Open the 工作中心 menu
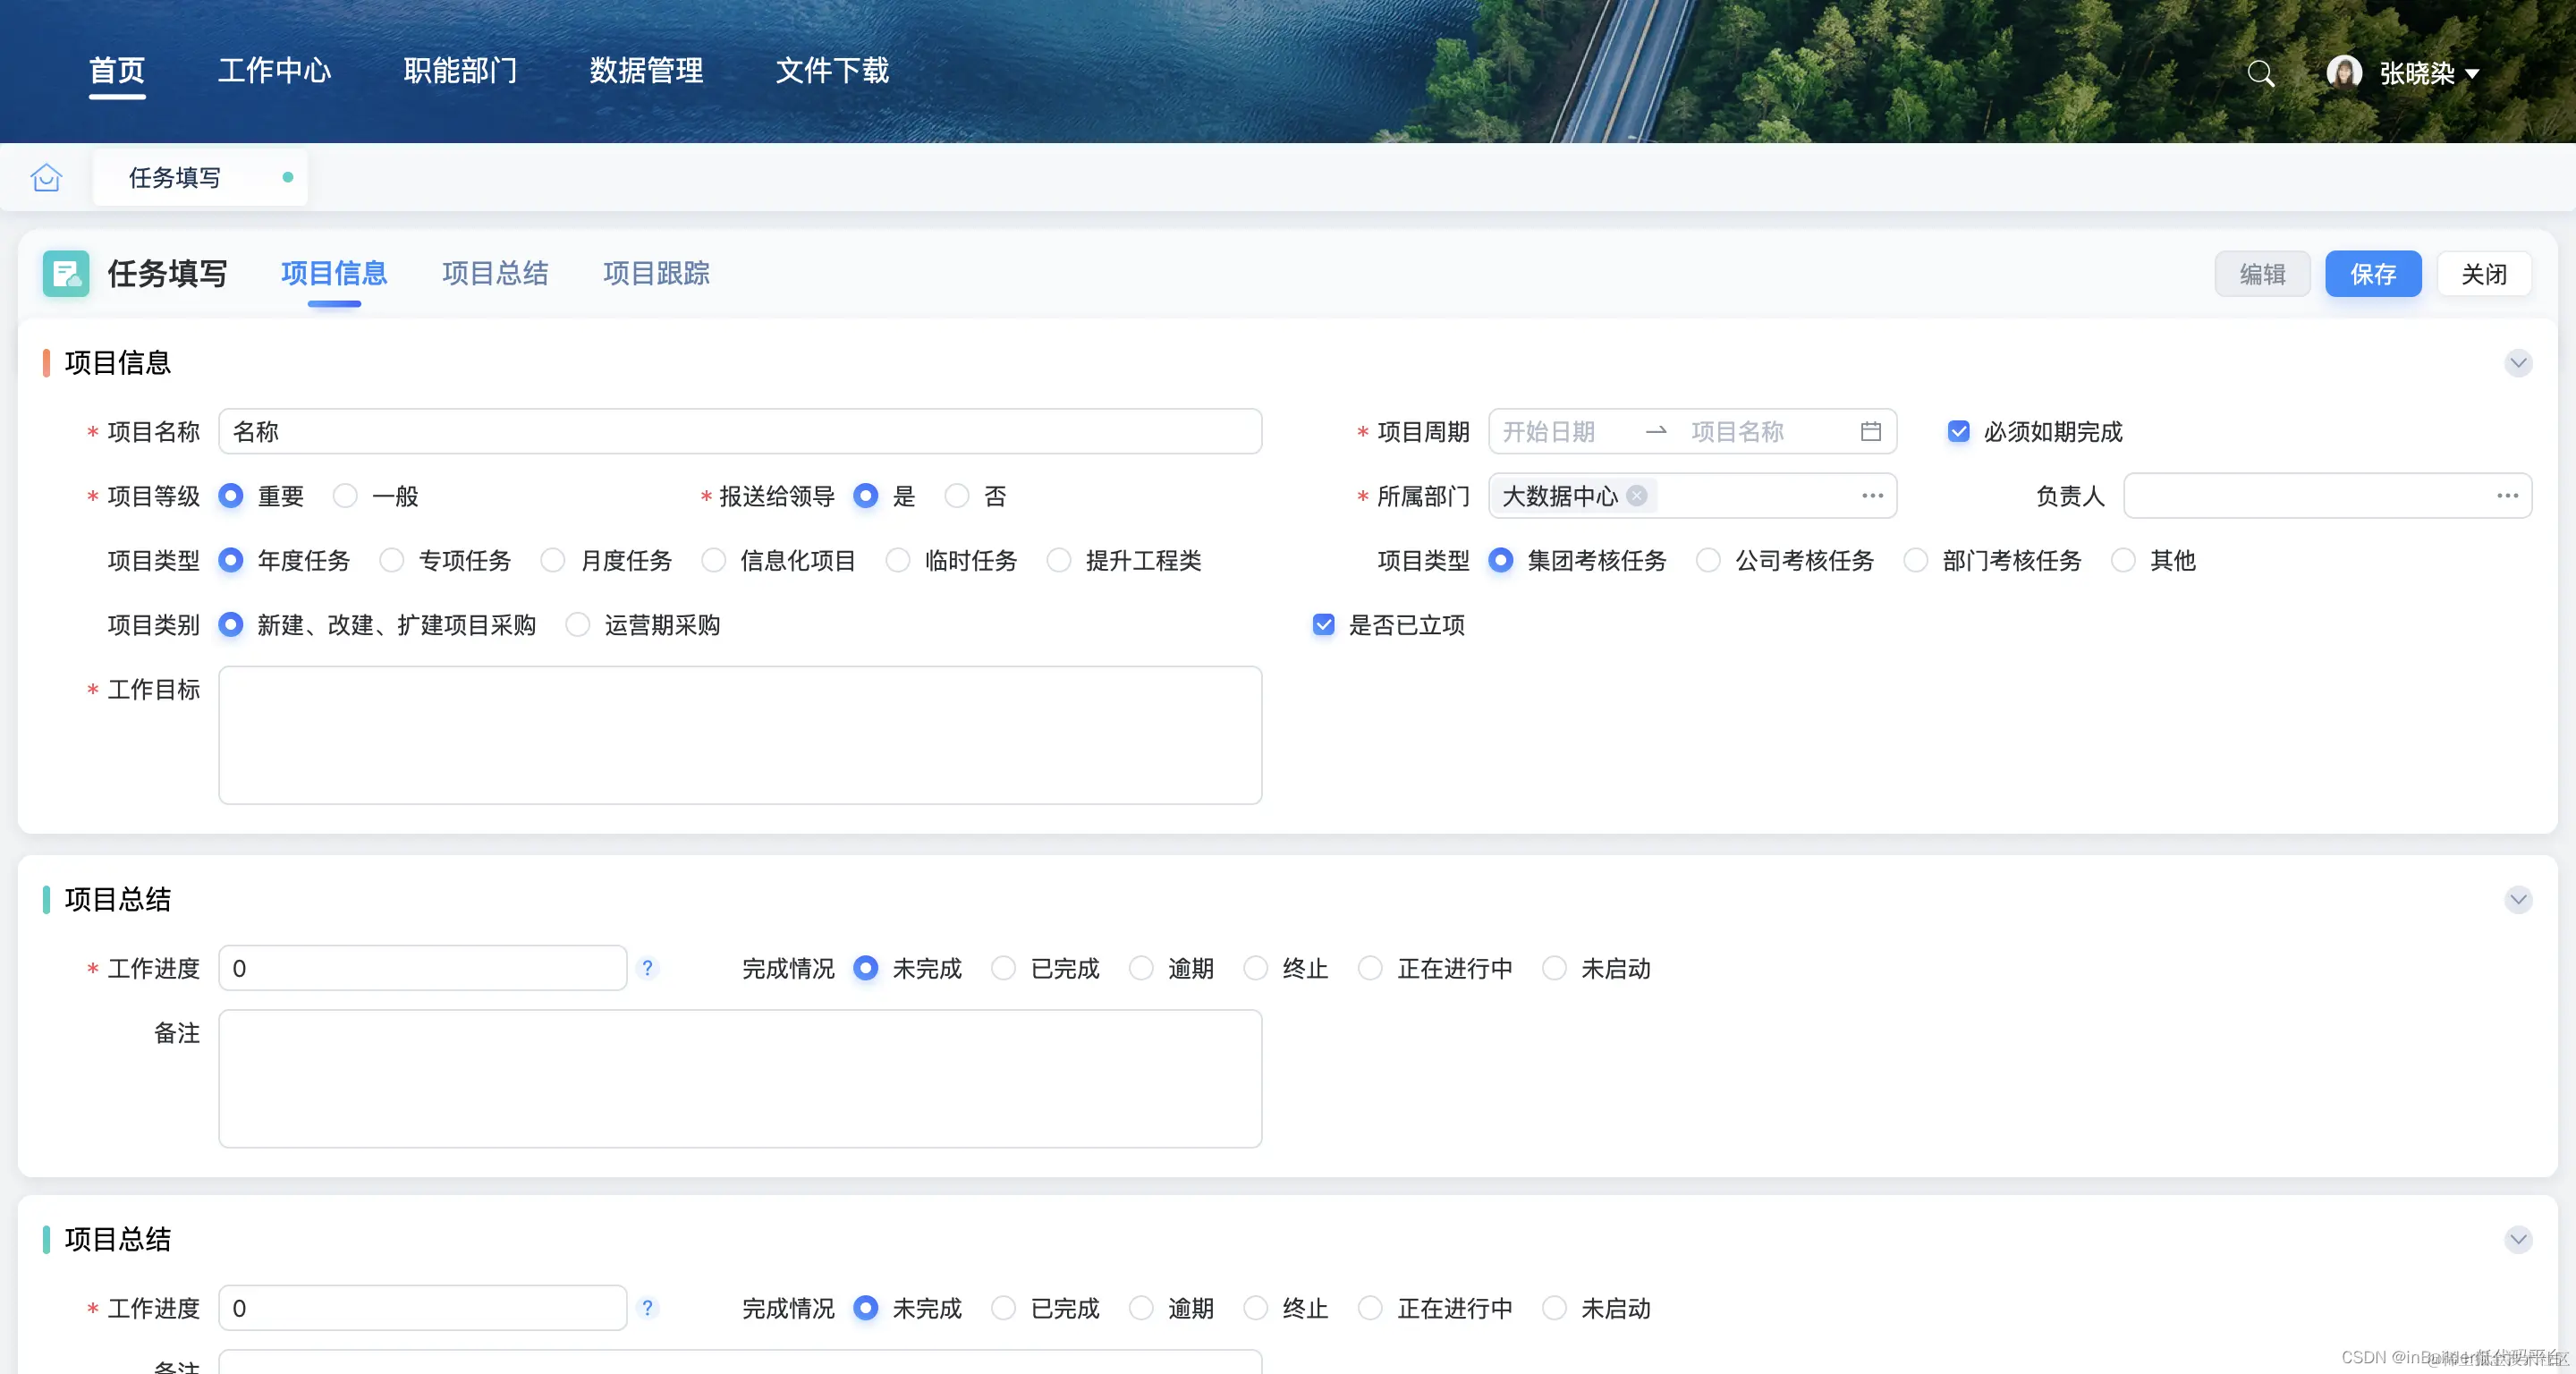Screen dimensions: 2576x1374 click(x=274, y=70)
